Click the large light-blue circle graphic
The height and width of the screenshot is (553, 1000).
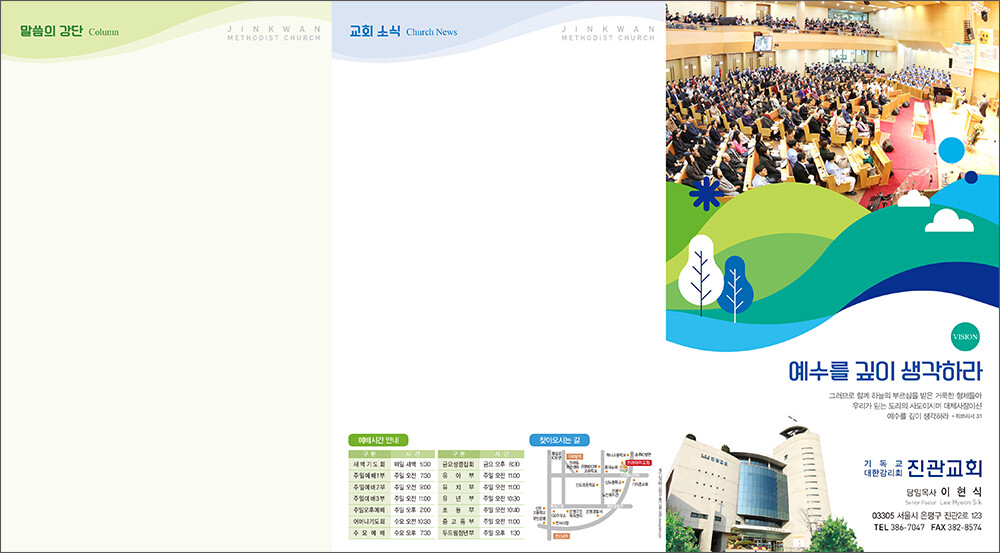tap(951, 150)
